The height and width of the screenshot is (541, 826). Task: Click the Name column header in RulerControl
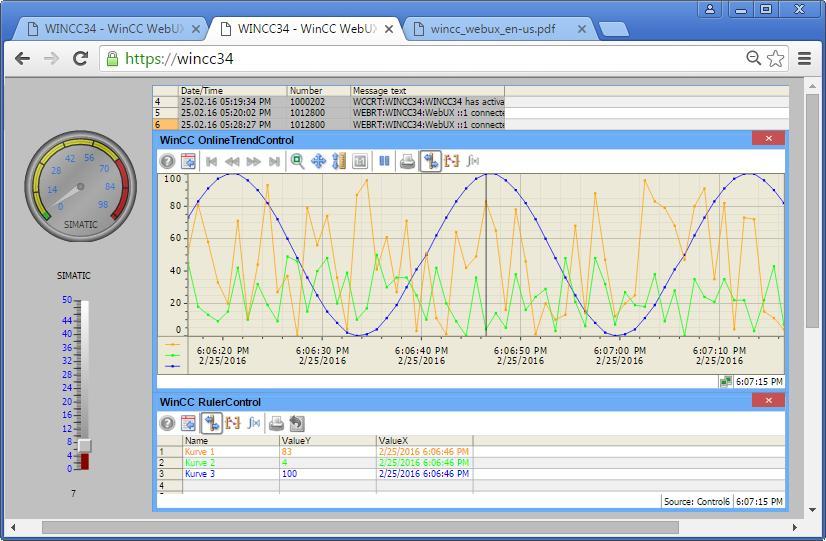click(x=231, y=440)
